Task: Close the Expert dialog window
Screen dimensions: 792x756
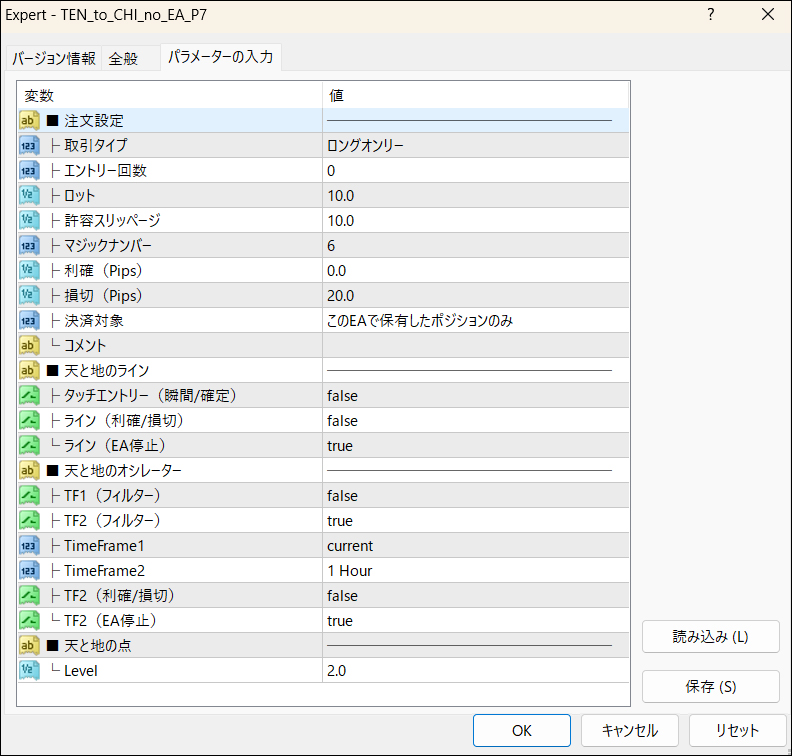Action: click(768, 15)
